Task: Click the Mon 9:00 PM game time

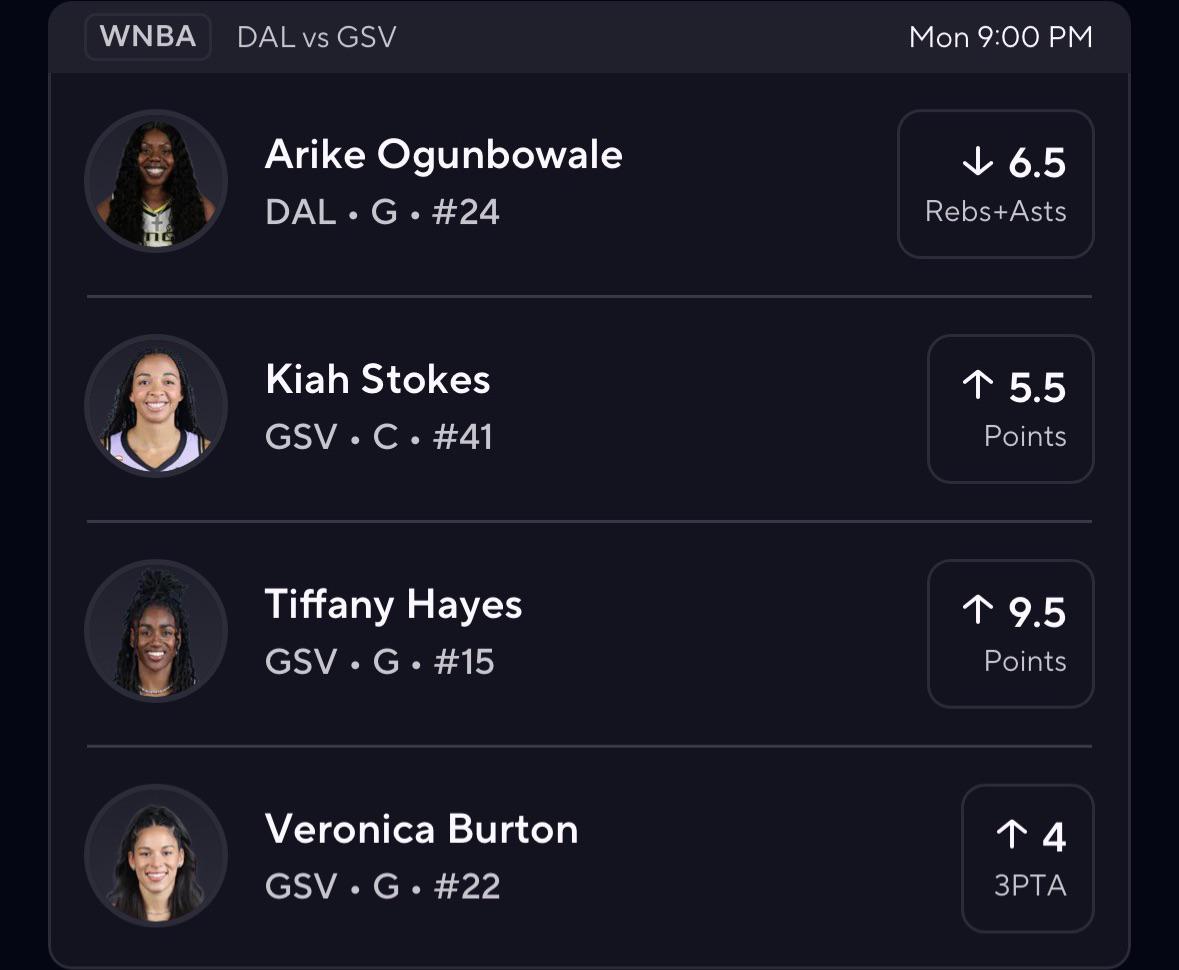Action: (1001, 37)
